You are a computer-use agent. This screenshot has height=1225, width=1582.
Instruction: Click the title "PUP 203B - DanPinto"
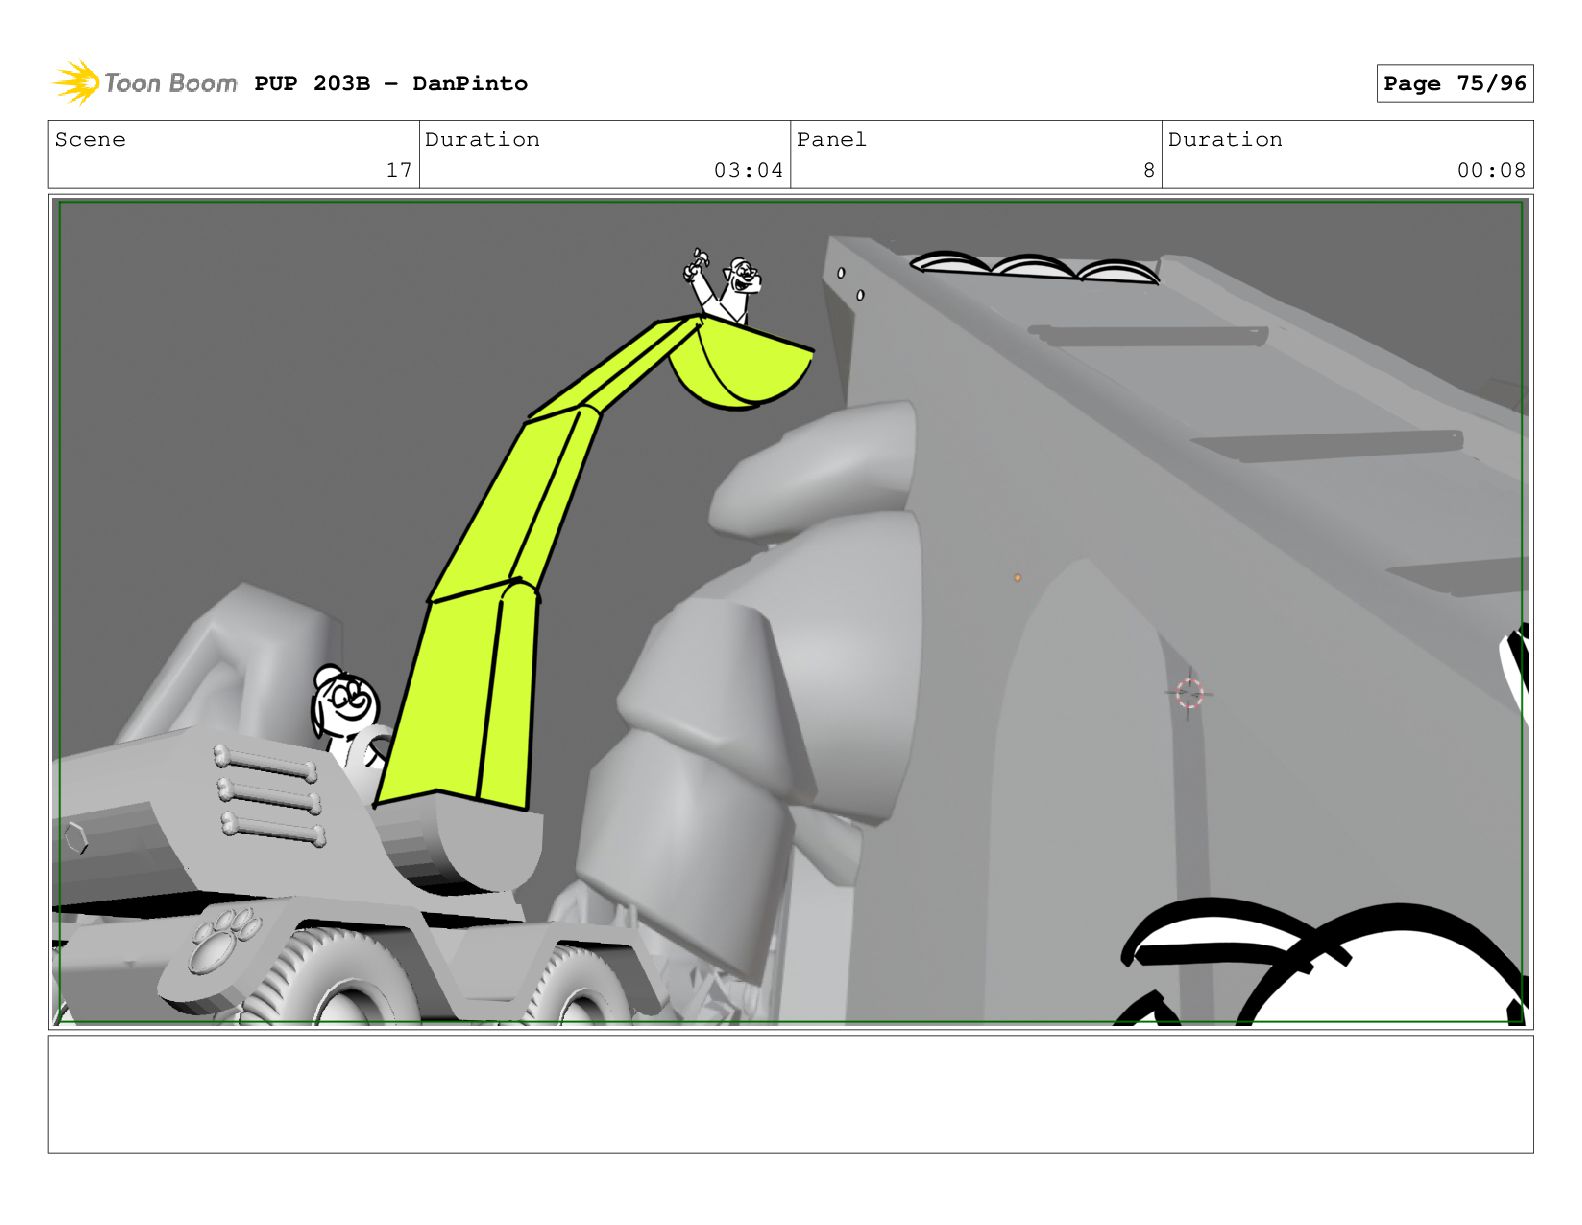(x=391, y=84)
